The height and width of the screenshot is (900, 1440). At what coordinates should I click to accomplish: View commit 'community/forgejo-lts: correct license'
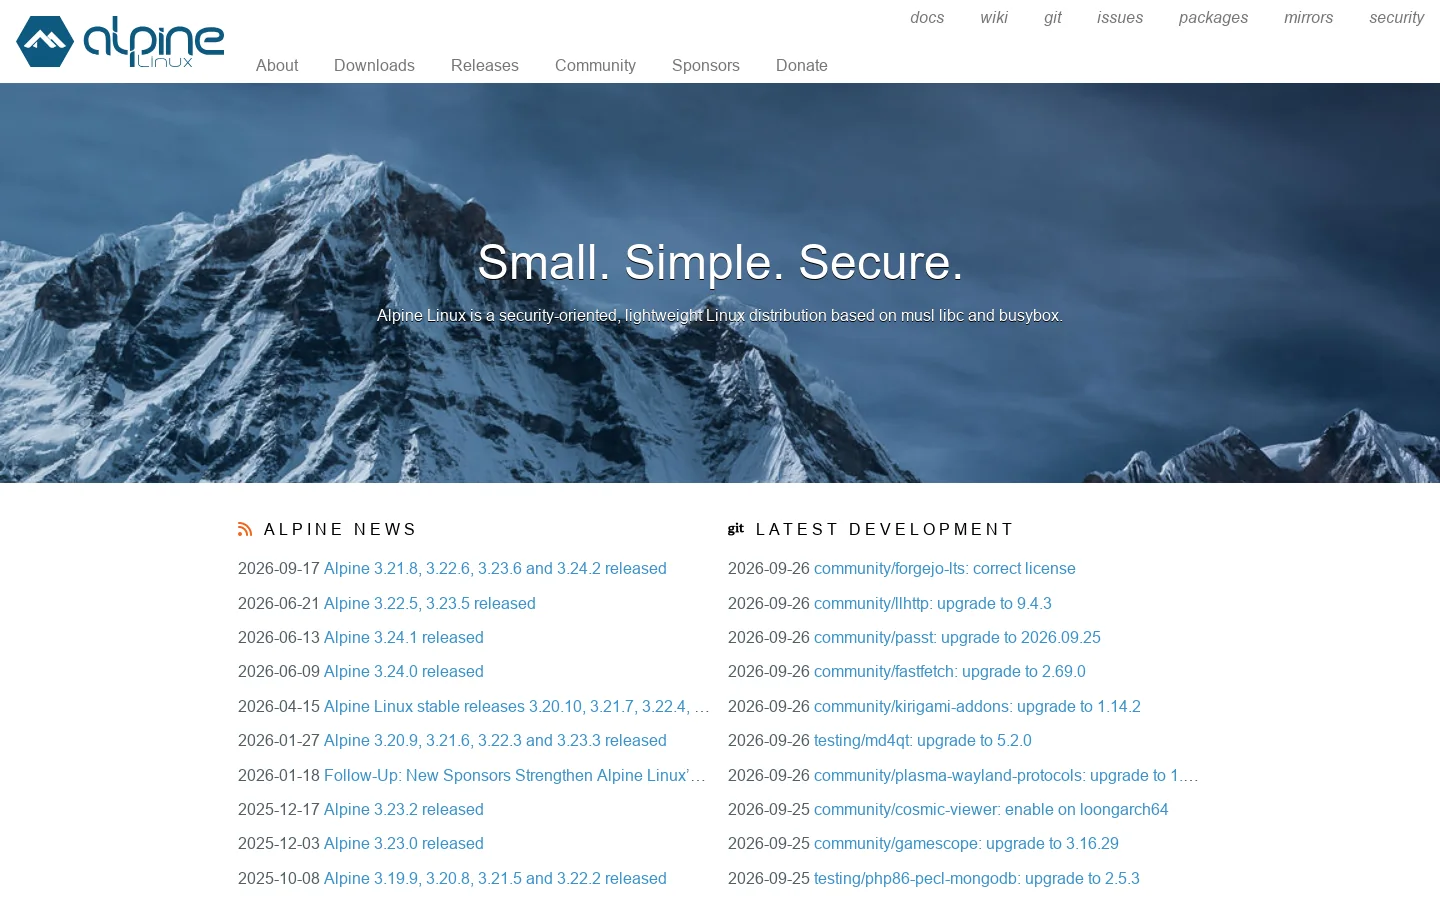[945, 568]
